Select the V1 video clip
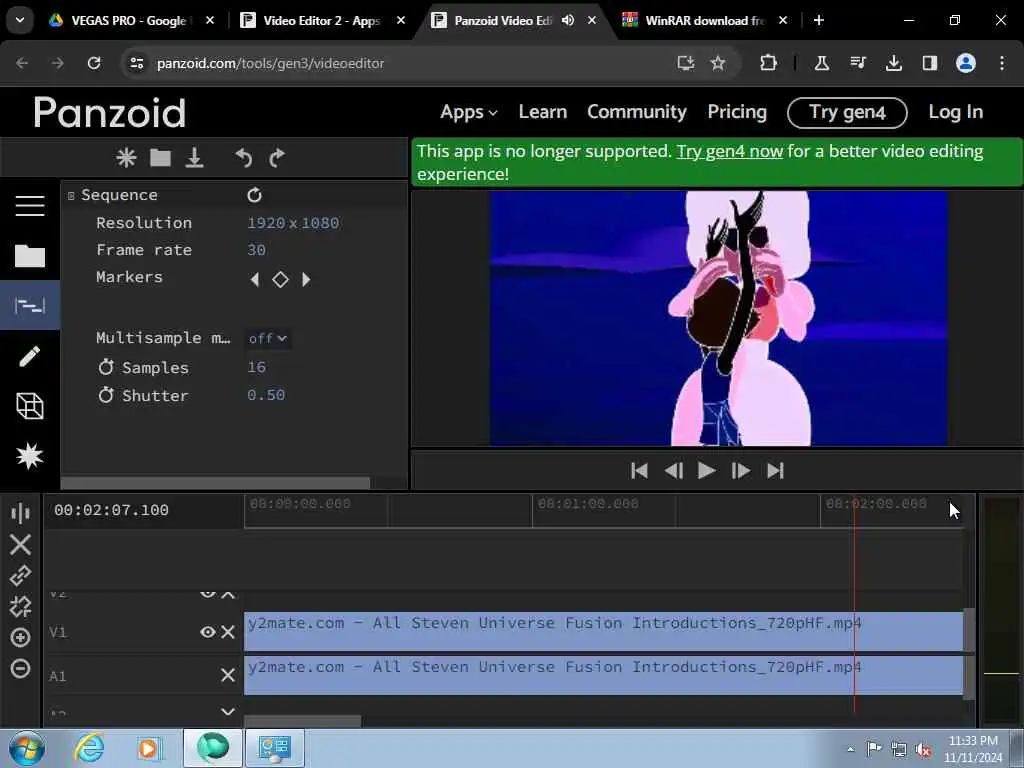1024x768 pixels. (x=603, y=631)
